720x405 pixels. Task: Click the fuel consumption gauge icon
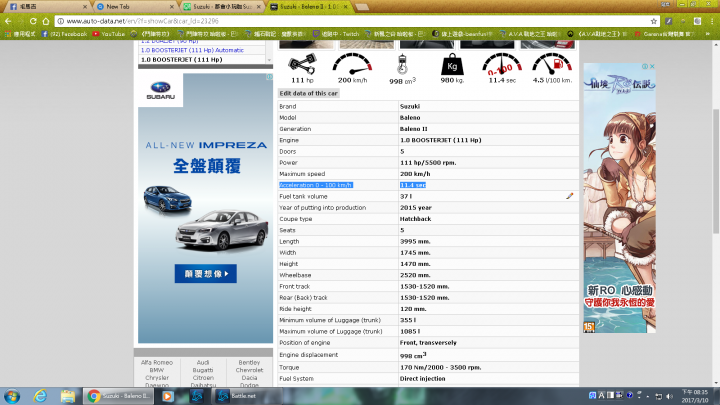[x=552, y=64]
